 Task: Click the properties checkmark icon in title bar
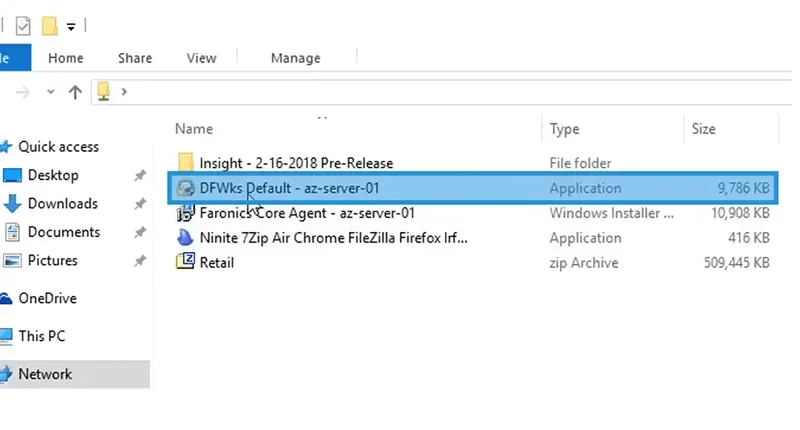(x=23, y=26)
